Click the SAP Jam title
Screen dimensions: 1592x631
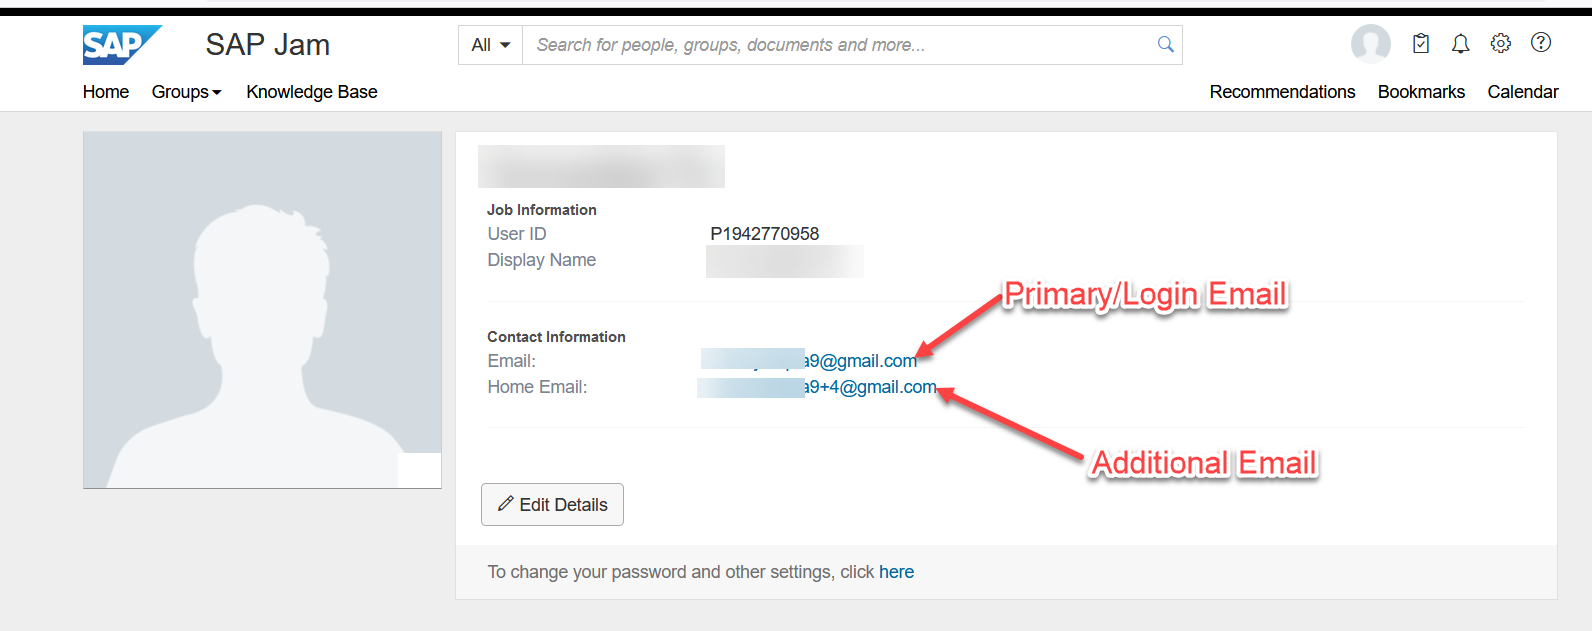268,45
